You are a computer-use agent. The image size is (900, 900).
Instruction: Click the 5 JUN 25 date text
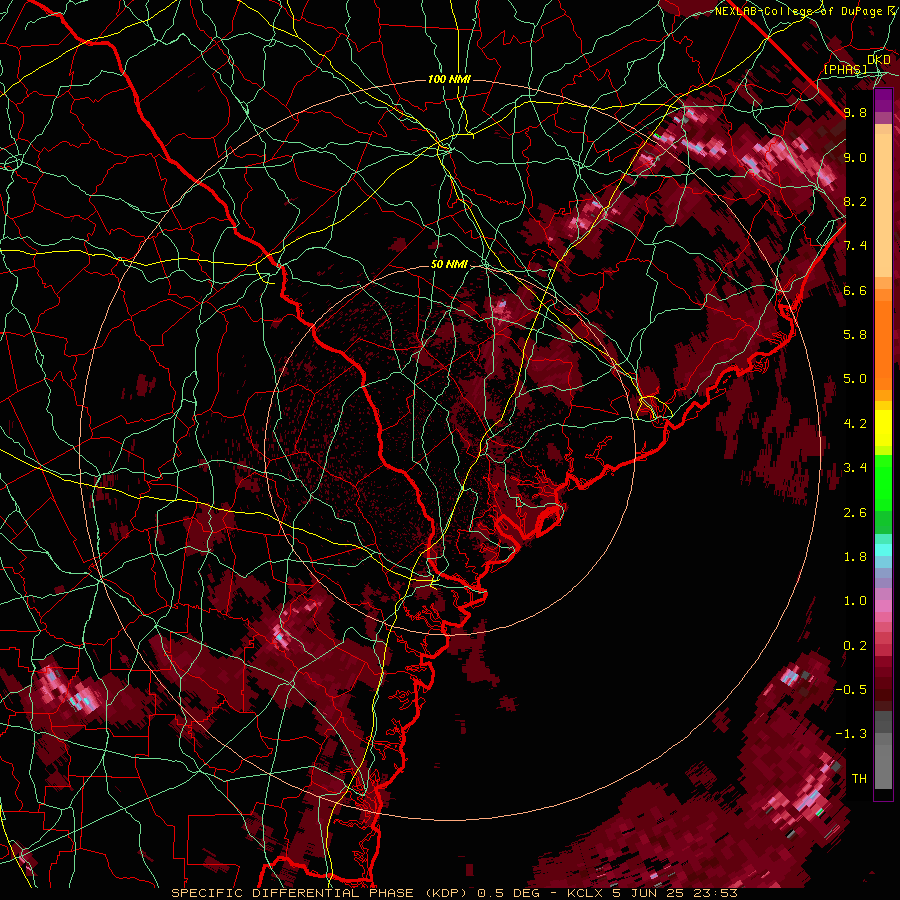click(647, 893)
